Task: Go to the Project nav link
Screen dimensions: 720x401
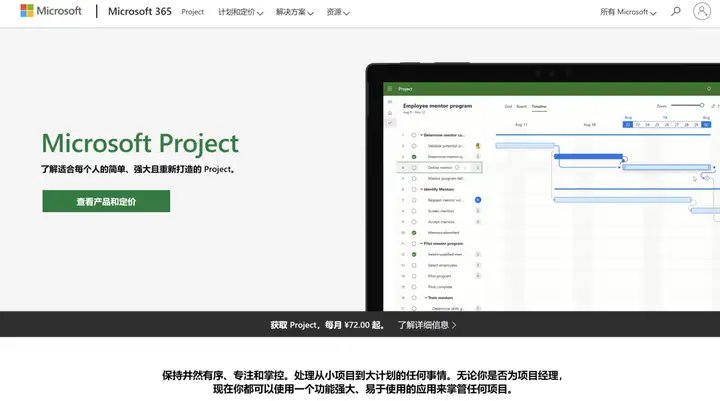Action: 192,12
